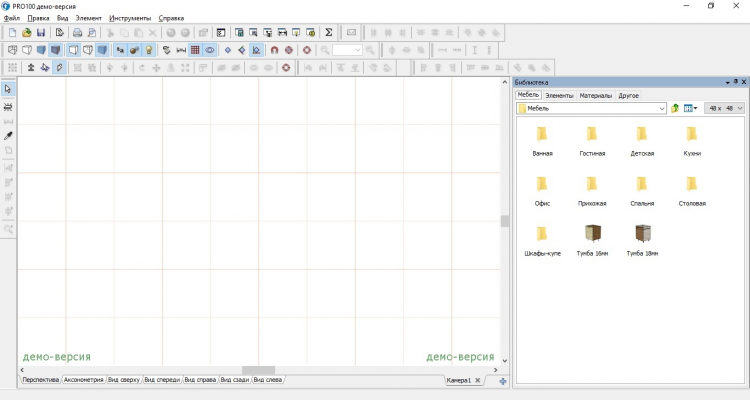The height and width of the screenshot is (400, 750).
Task: Close the Камера1 tab
Action: tap(477, 380)
